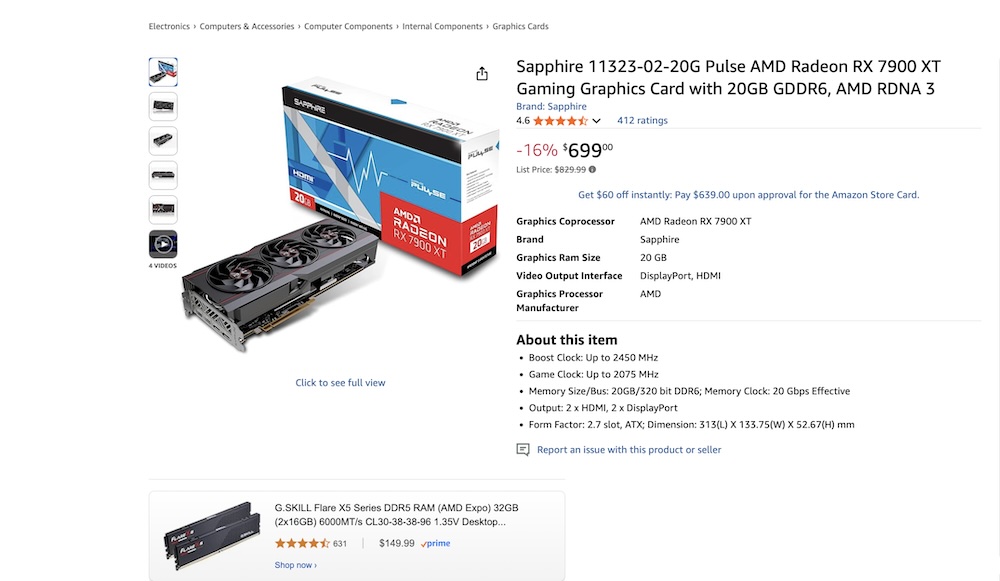Open the Electronics breadcrumb
Image resolution: width=1000 pixels, height=581 pixels.
click(169, 27)
